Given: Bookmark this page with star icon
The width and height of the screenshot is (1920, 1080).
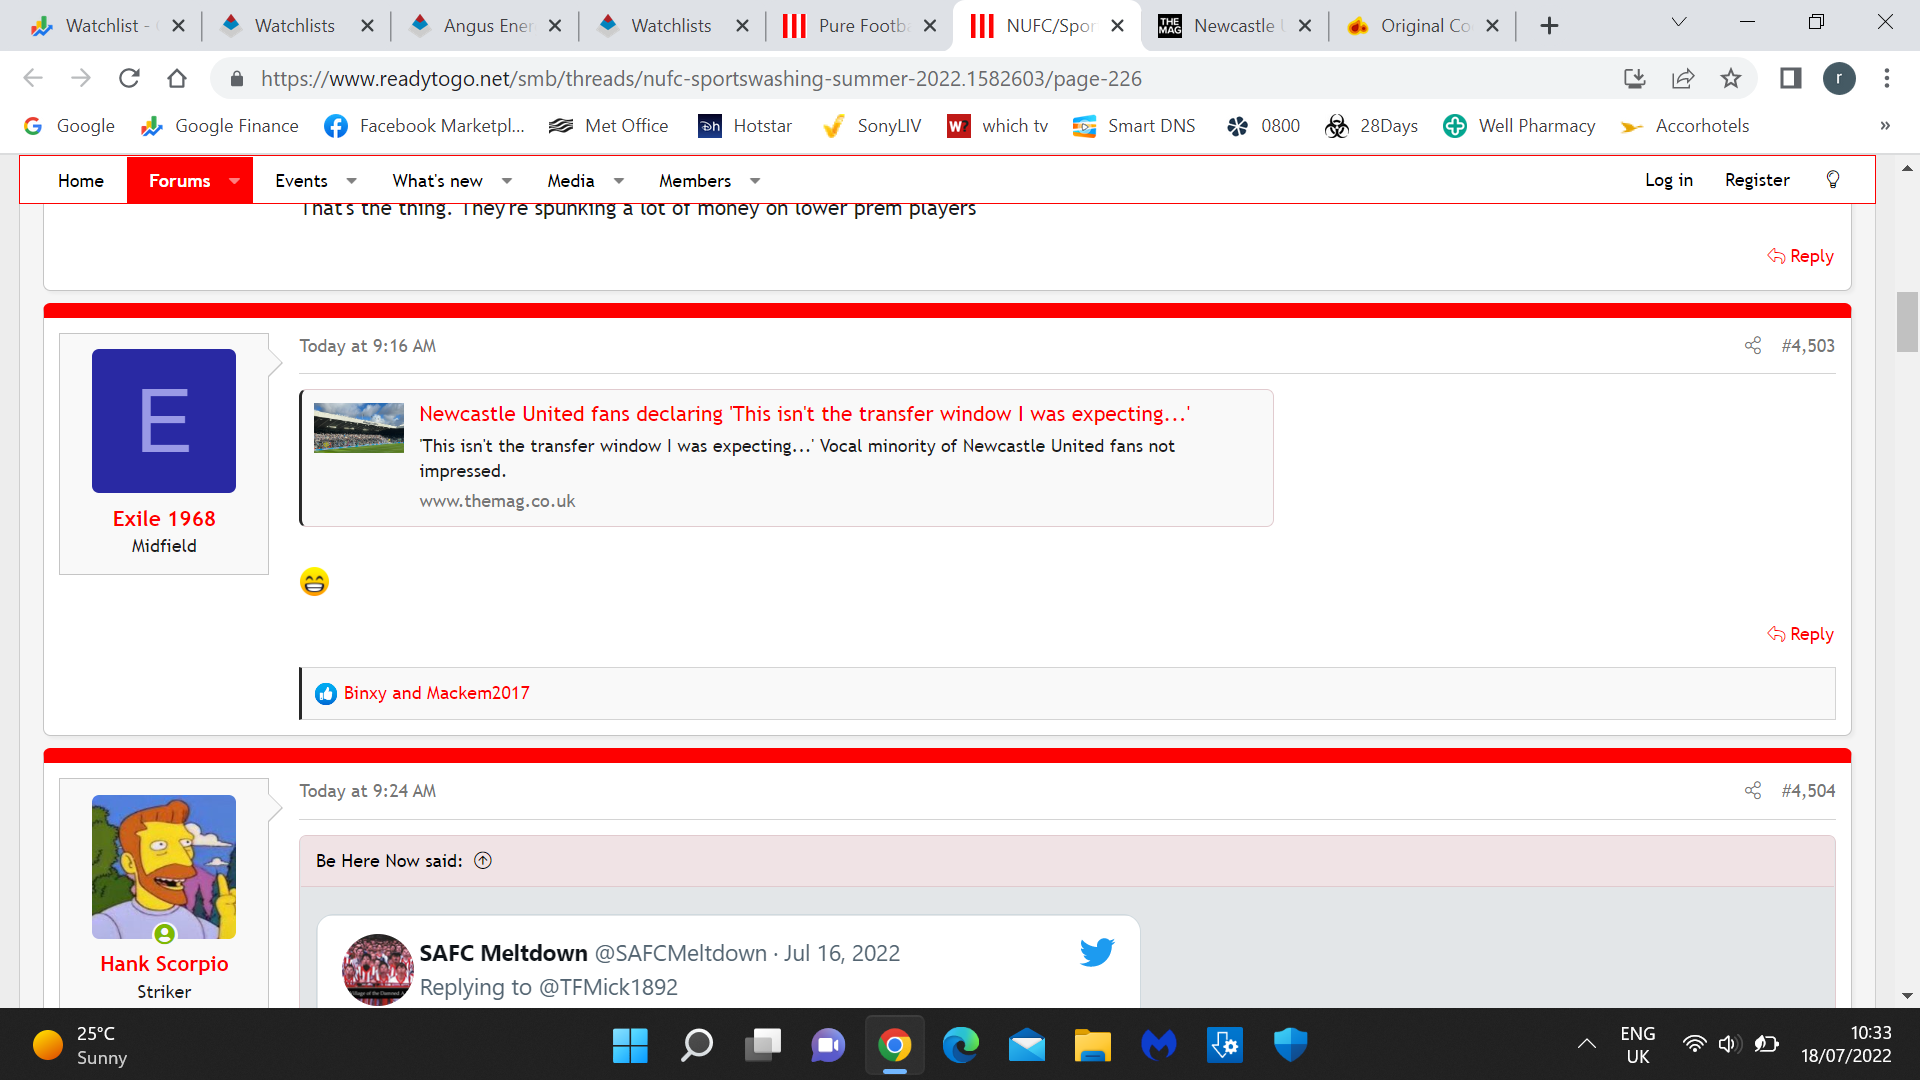Looking at the screenshot, I should [1731, 78].
